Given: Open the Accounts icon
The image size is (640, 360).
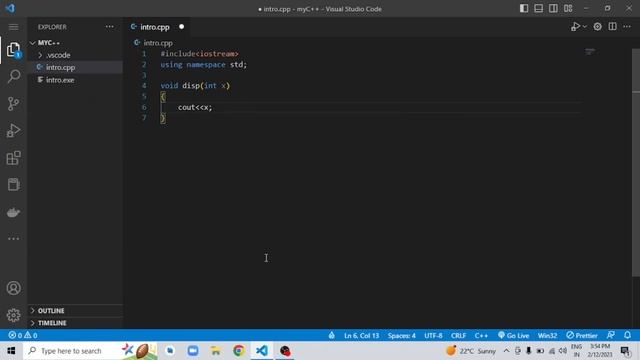Looking at the screenshot, I should tap(13, 288).
